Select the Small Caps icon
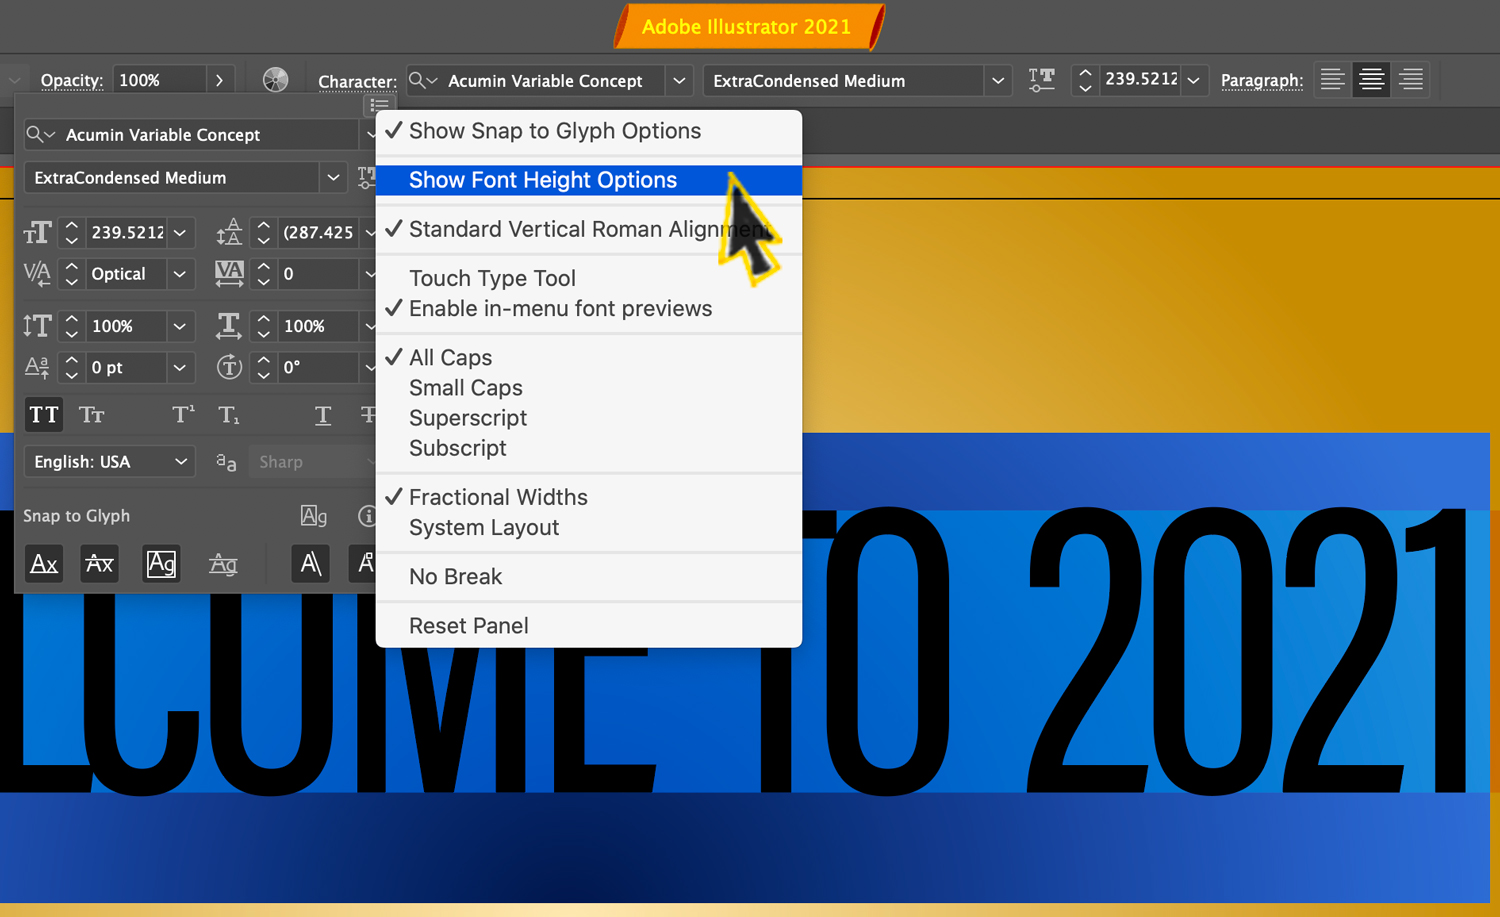Viewport: 1500px width, 917px height. coord(92,414)
